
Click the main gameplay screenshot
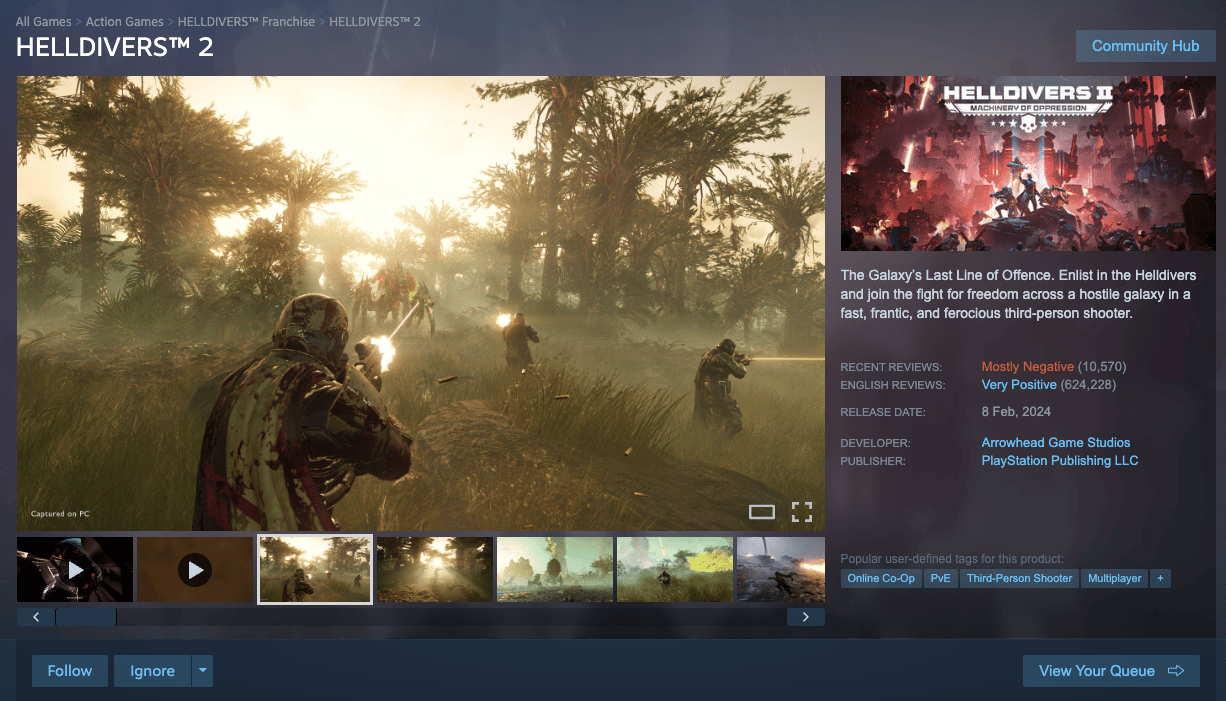click(x=421, y=303)
